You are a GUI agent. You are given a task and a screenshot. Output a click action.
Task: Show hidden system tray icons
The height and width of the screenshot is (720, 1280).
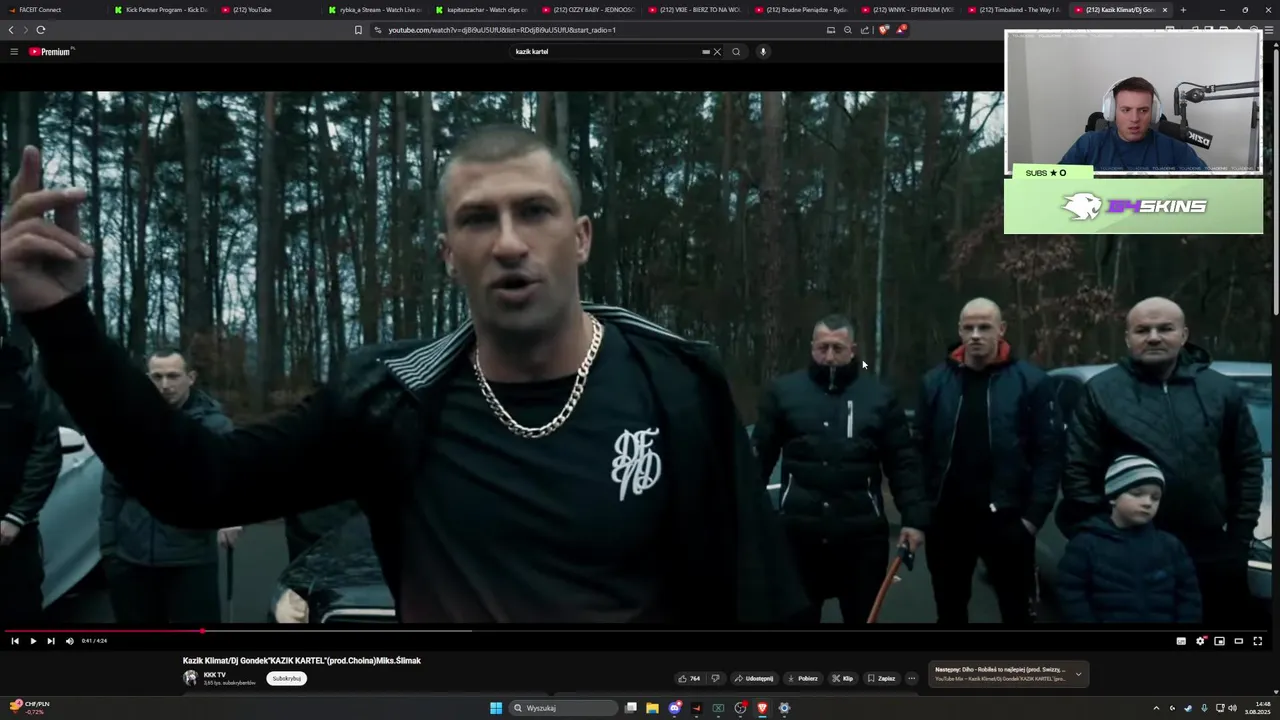pos(1157,708)
